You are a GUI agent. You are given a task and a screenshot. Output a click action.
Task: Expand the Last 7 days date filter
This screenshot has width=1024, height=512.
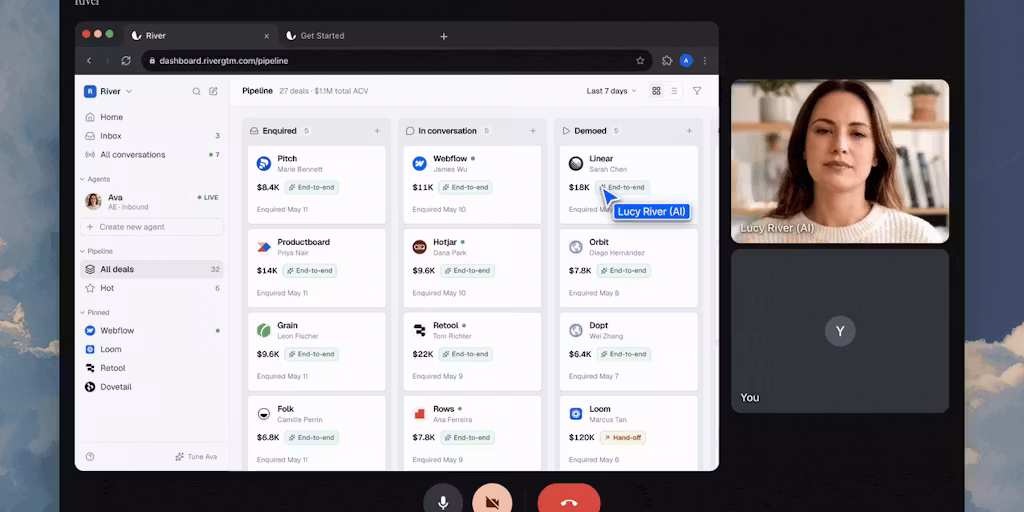coord(611,91)
